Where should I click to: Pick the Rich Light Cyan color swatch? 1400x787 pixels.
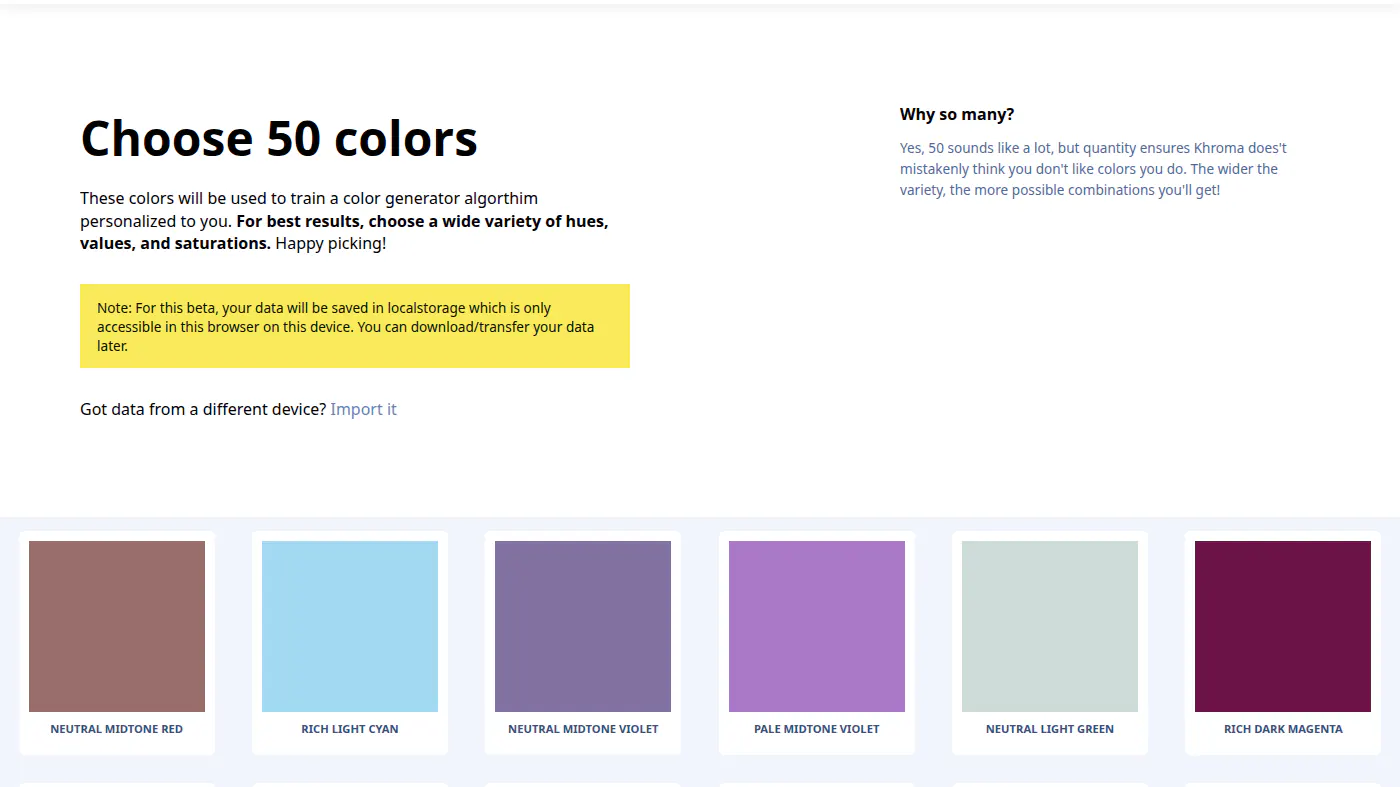click(350, 626)
